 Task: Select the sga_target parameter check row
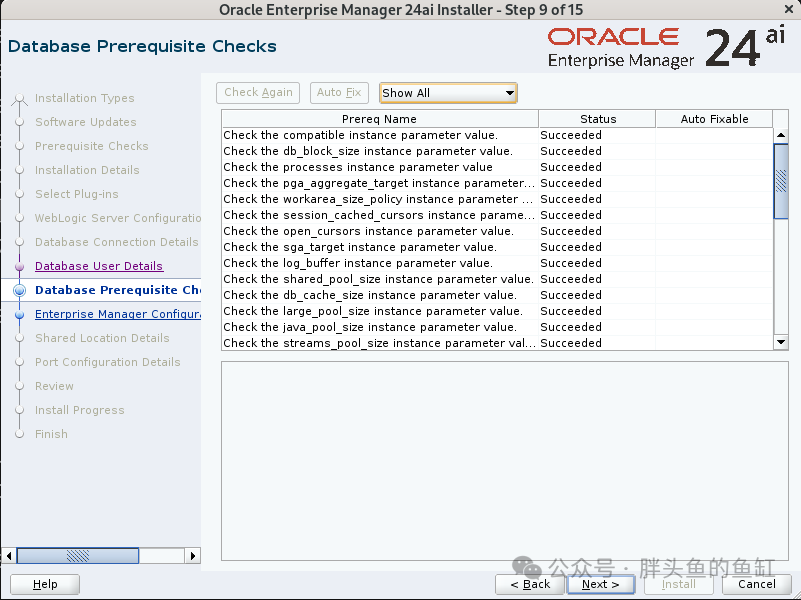coord(497,247)
